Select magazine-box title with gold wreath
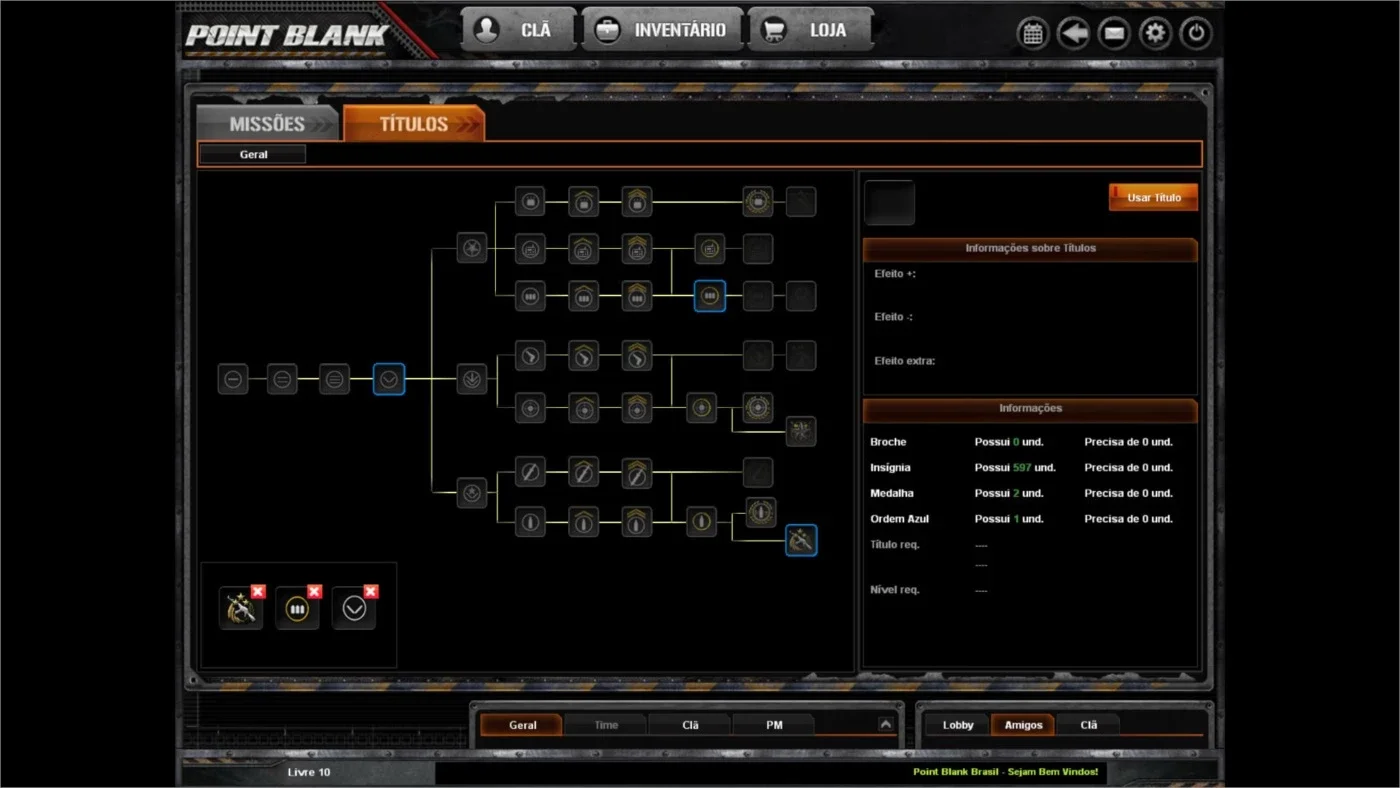 (x=758, y=201)
